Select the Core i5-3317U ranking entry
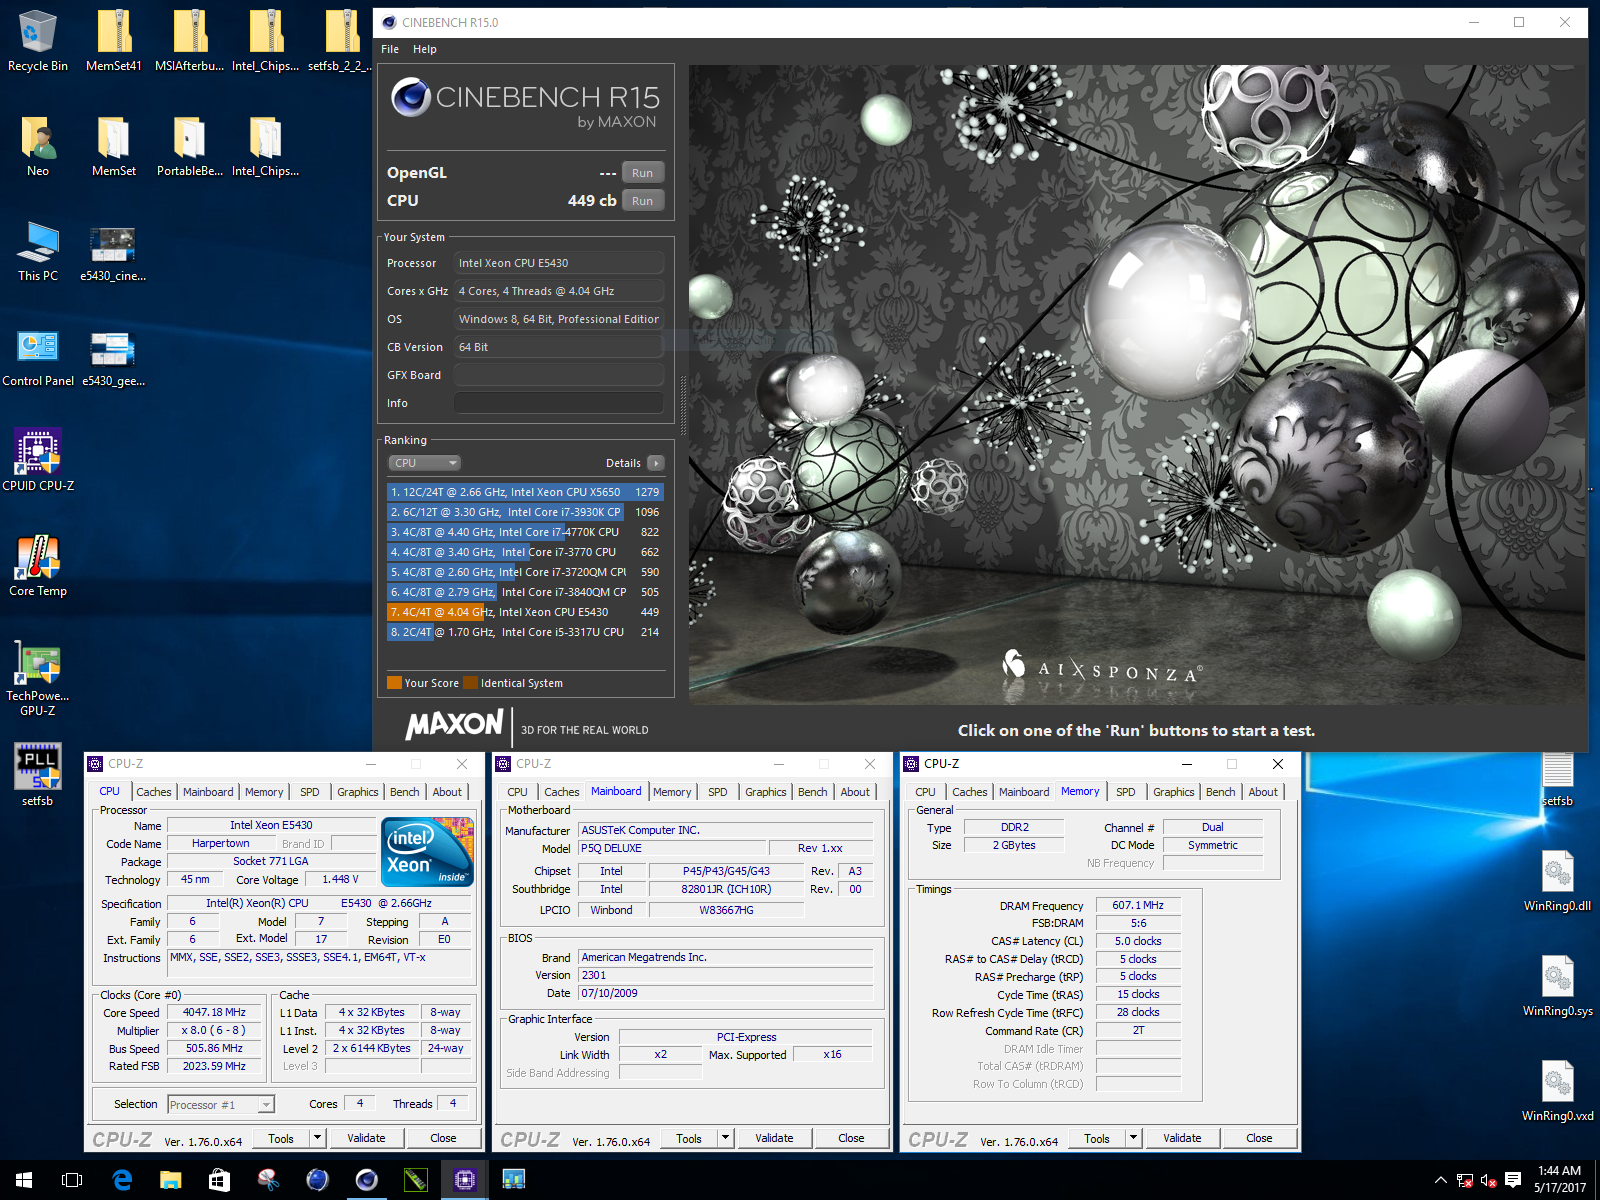 coord(525,632)
